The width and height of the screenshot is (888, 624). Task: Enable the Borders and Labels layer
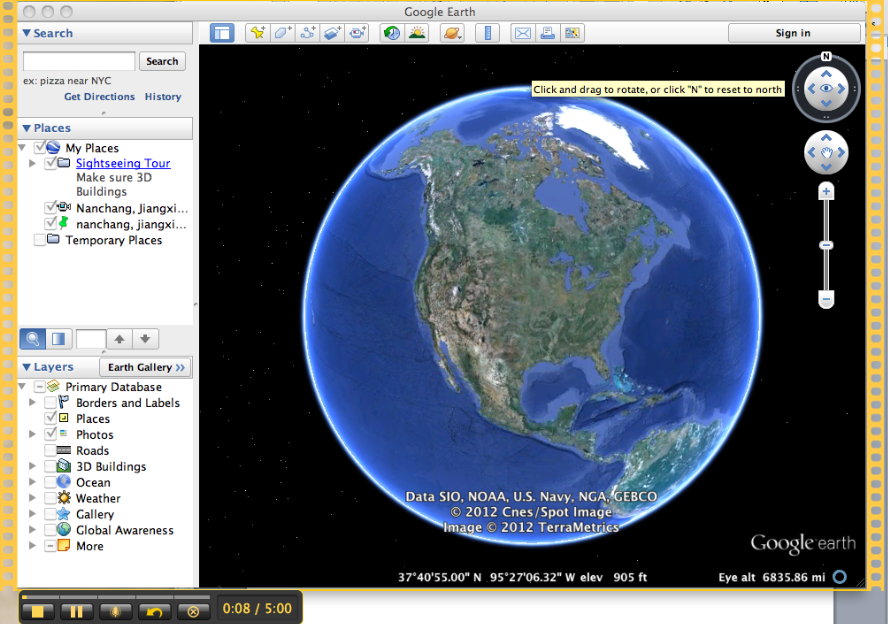tap(50, 403)
